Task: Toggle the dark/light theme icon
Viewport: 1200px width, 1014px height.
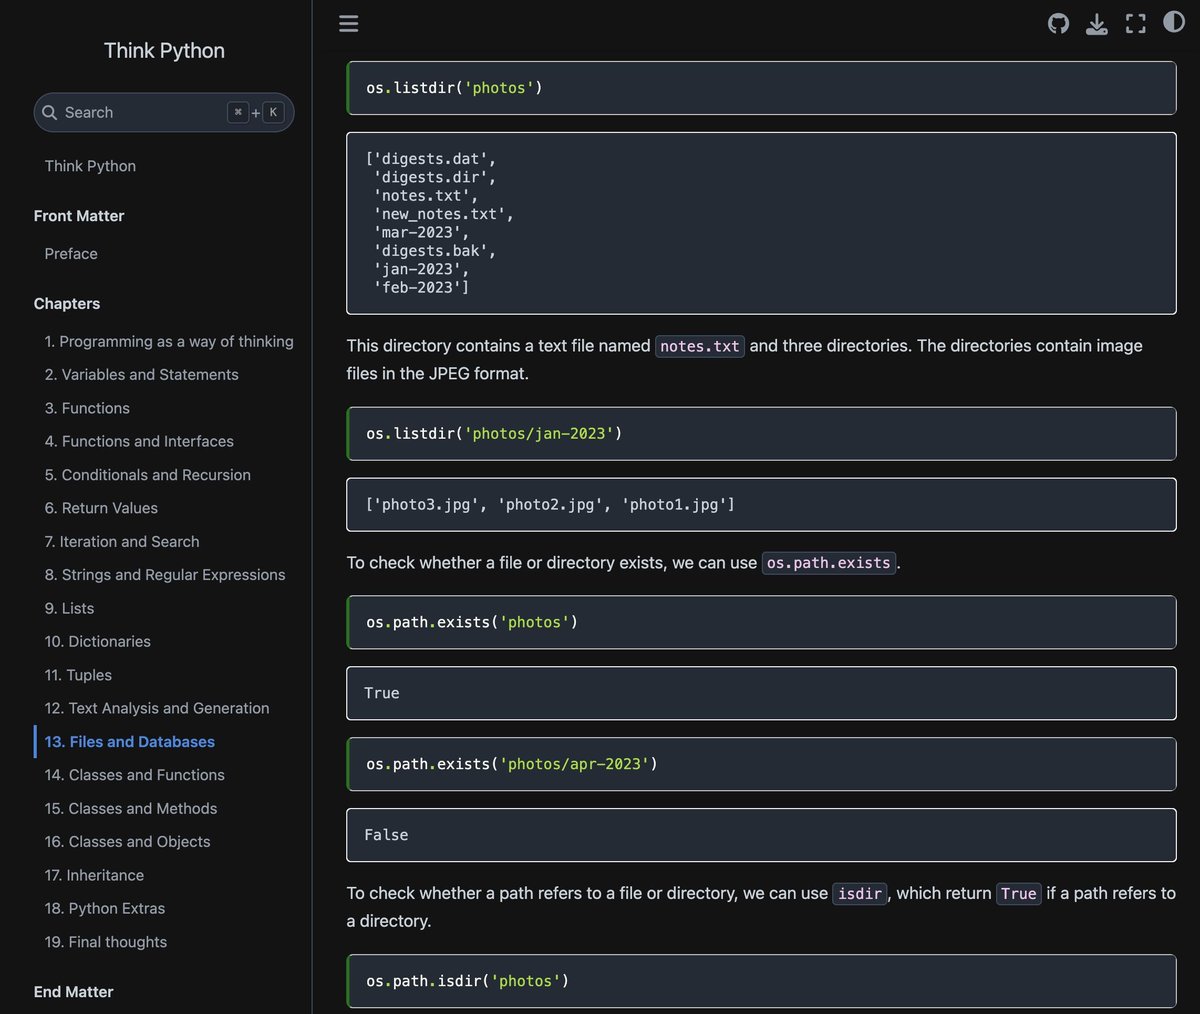Action: (x=1174, y=22)
